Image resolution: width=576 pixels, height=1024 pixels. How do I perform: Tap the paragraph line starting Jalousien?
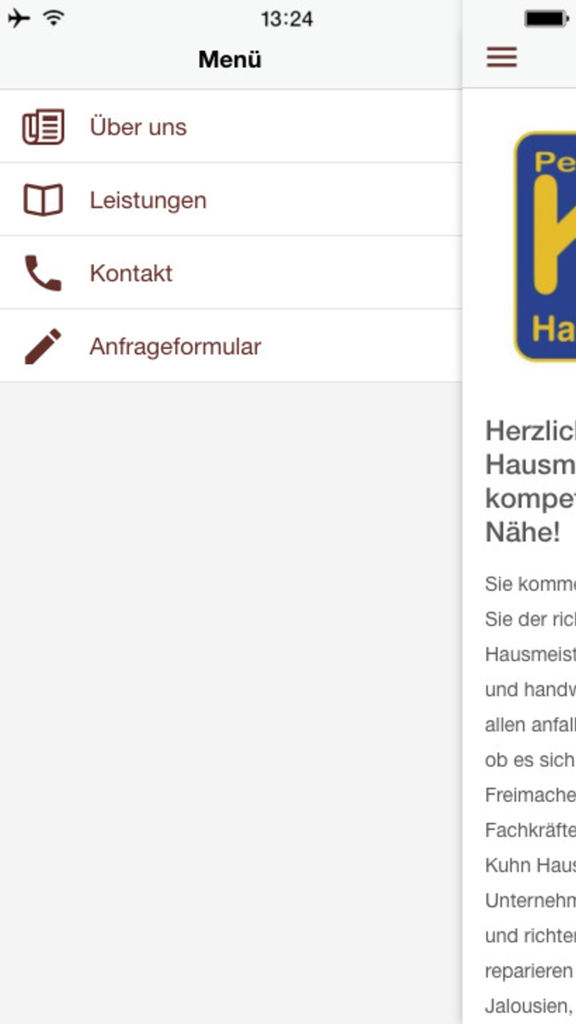[x=530, y=1006]
